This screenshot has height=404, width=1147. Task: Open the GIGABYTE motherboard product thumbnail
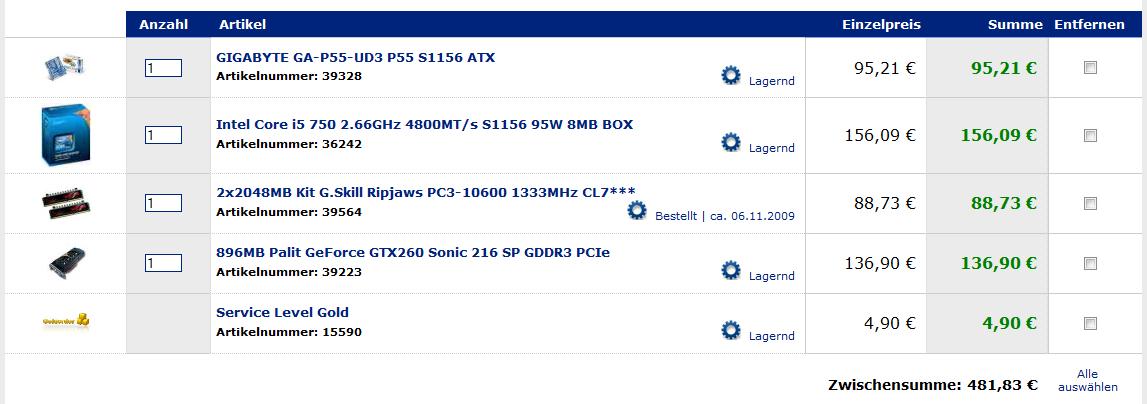[x=65, y=67]
